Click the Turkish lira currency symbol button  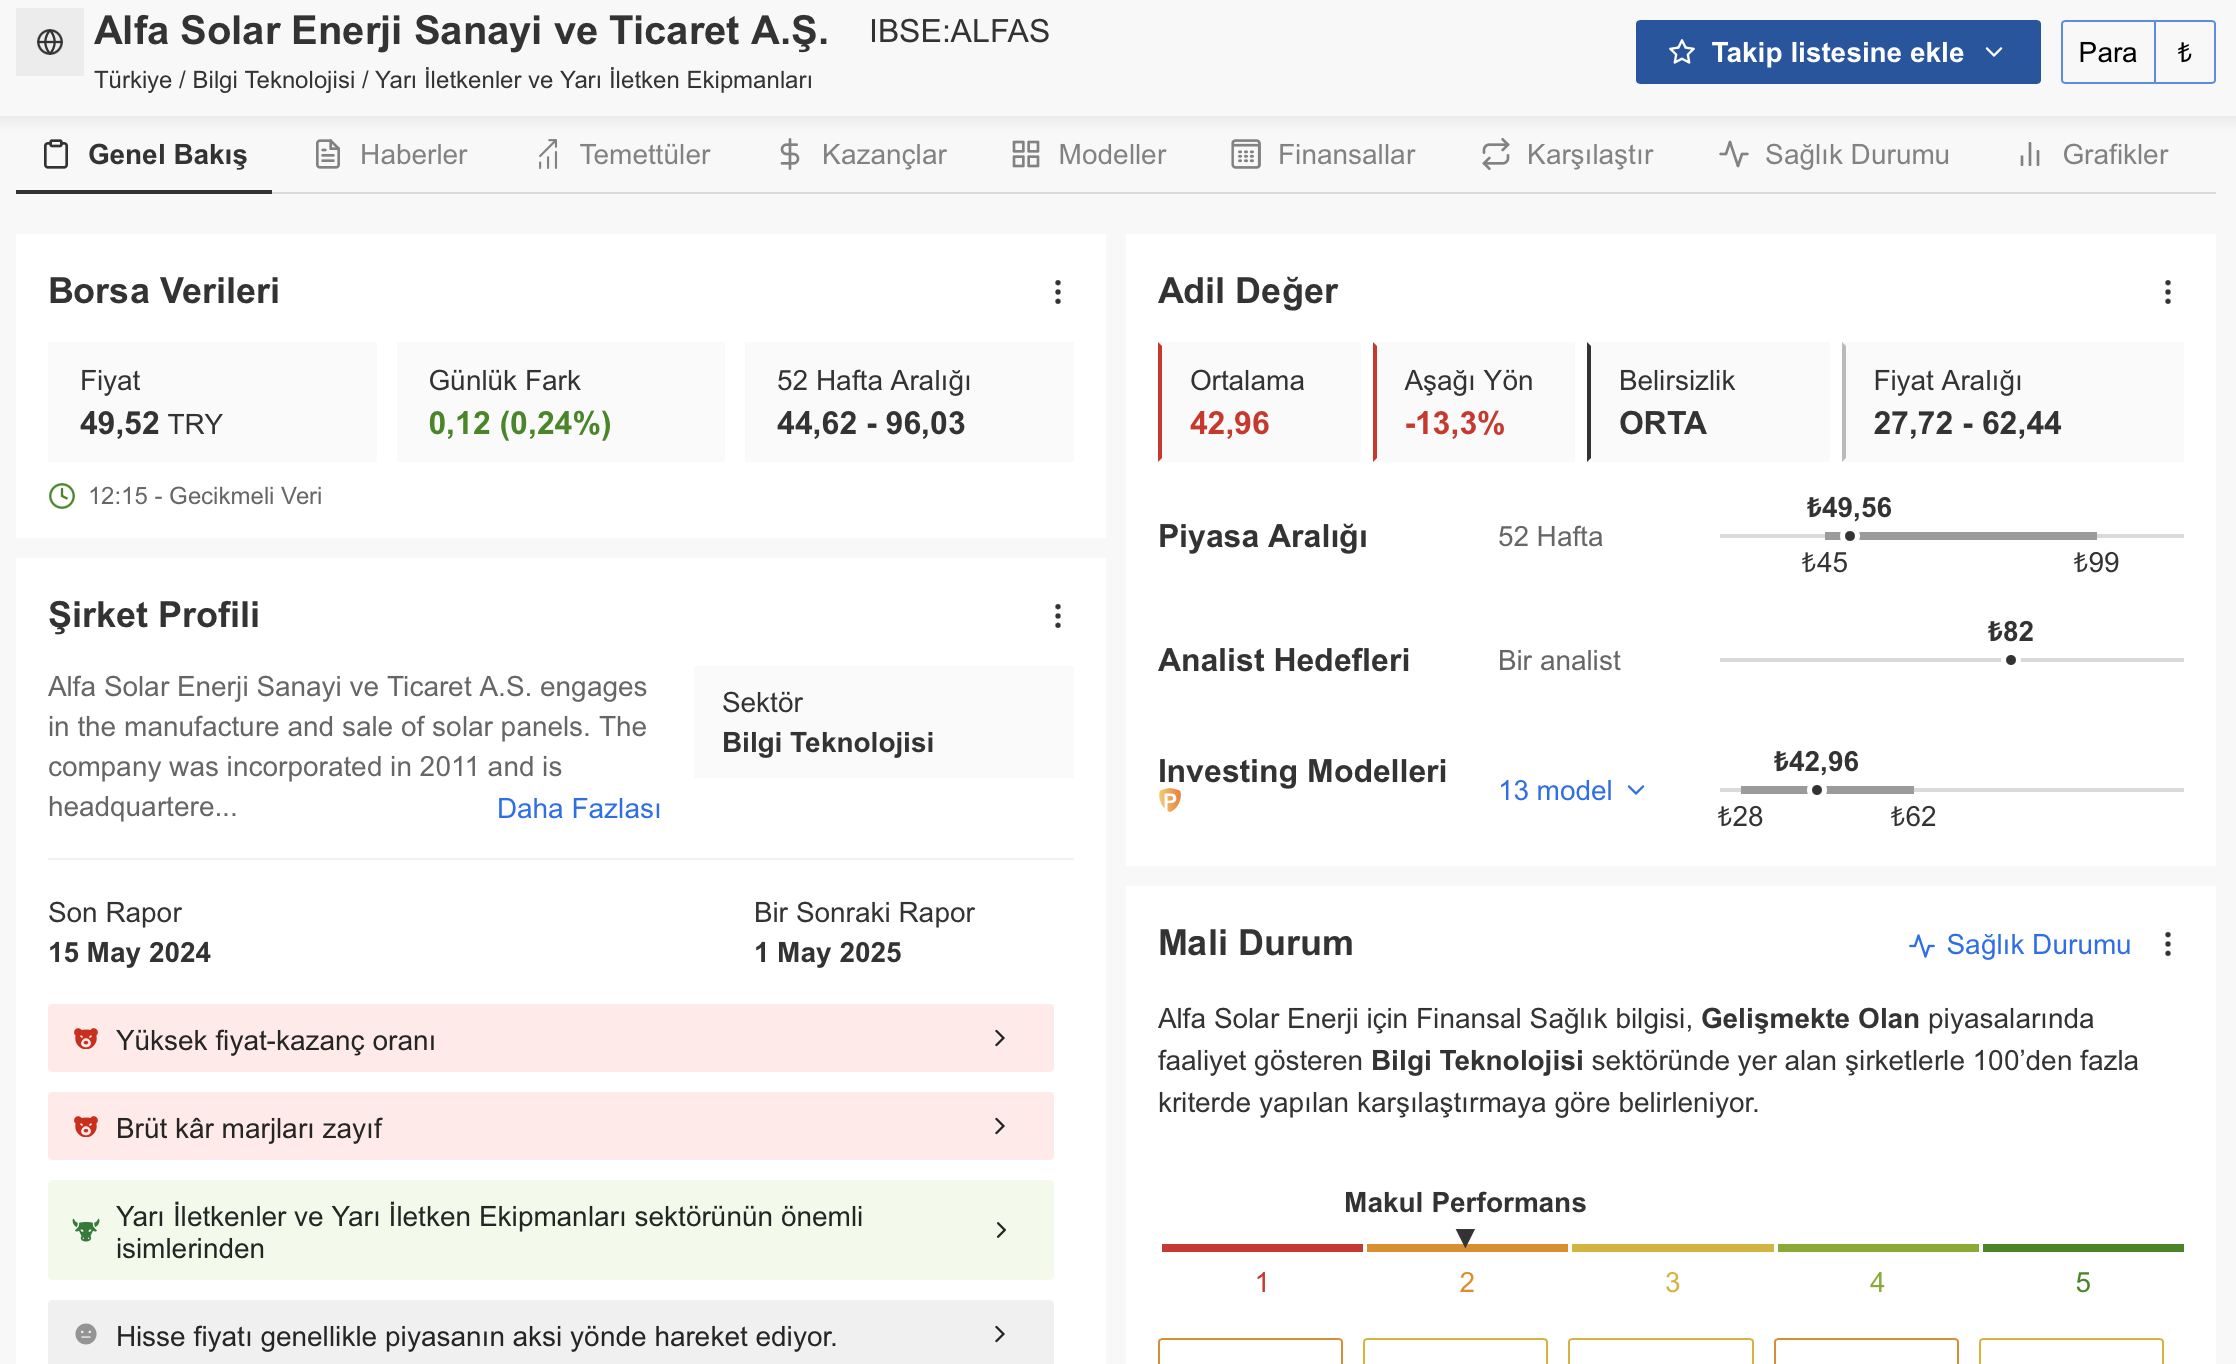pyautogui.click(x=2185, y=52)
